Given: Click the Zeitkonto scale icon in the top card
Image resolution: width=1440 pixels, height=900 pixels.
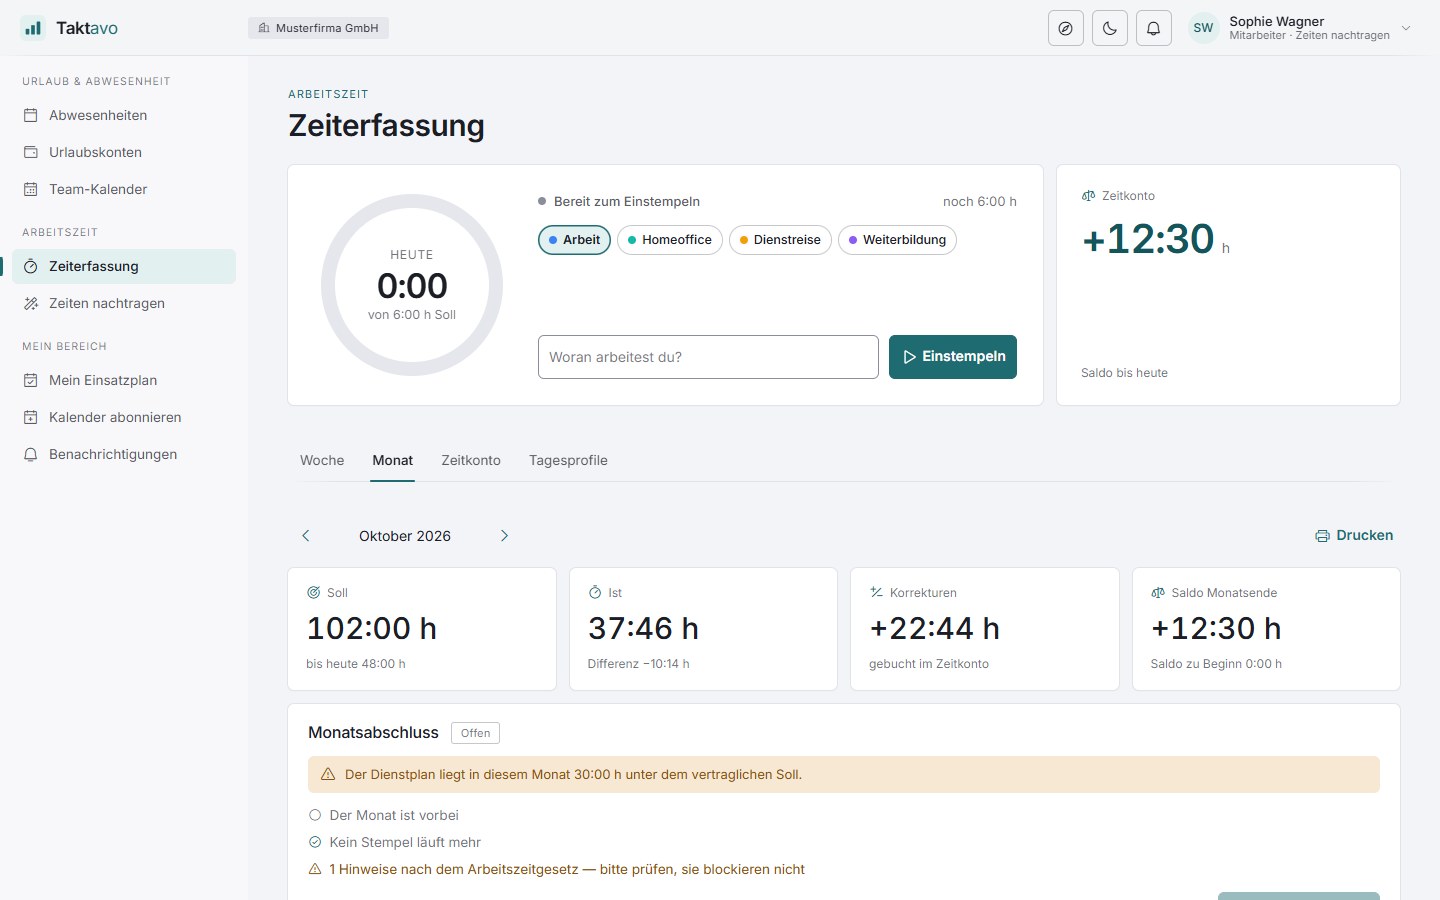Looking at the screenshot, I should tap(1089, 196).
